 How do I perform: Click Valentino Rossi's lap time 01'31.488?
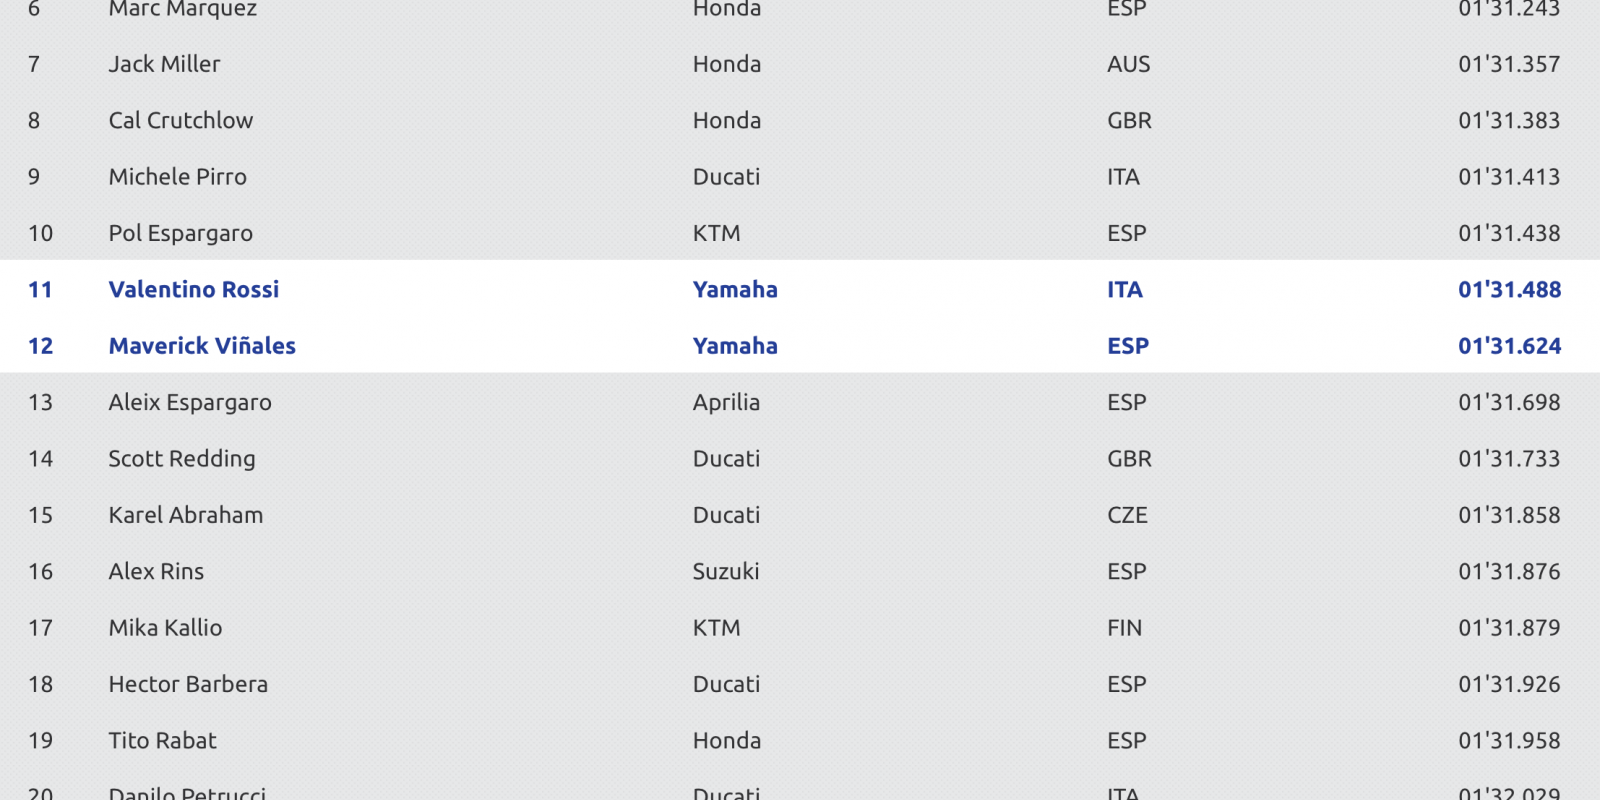point(1509,289)
